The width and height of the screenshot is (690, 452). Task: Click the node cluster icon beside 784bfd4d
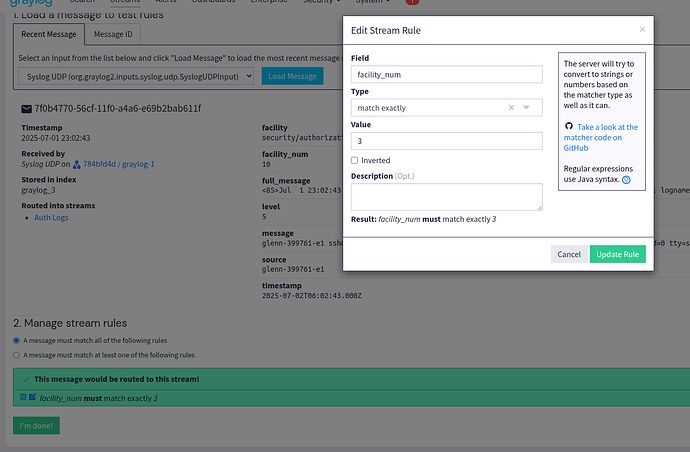pyautogui.click(x=77, y=165)
